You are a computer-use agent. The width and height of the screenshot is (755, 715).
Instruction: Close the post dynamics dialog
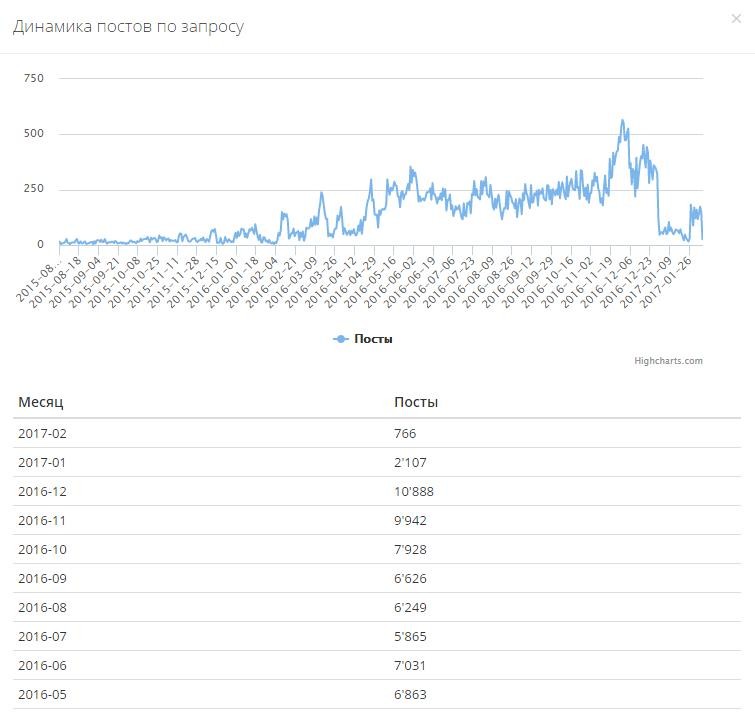coord(736,19)
